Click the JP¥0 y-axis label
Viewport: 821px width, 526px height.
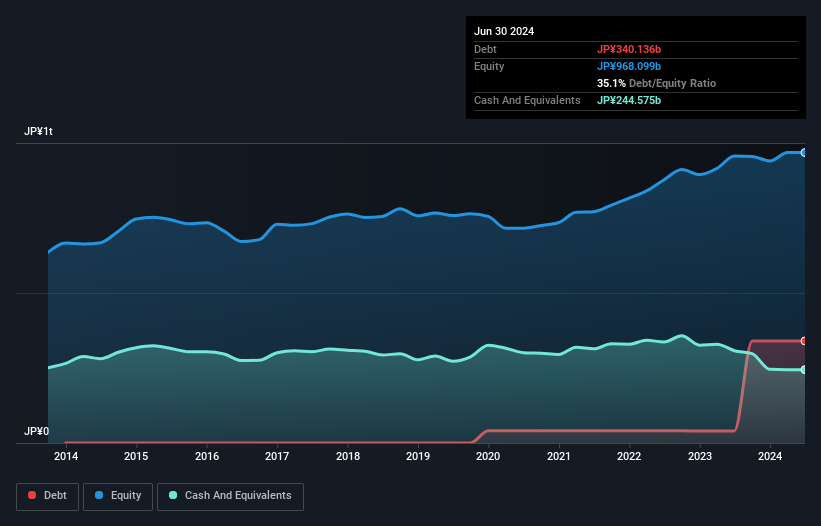[37, 431]
